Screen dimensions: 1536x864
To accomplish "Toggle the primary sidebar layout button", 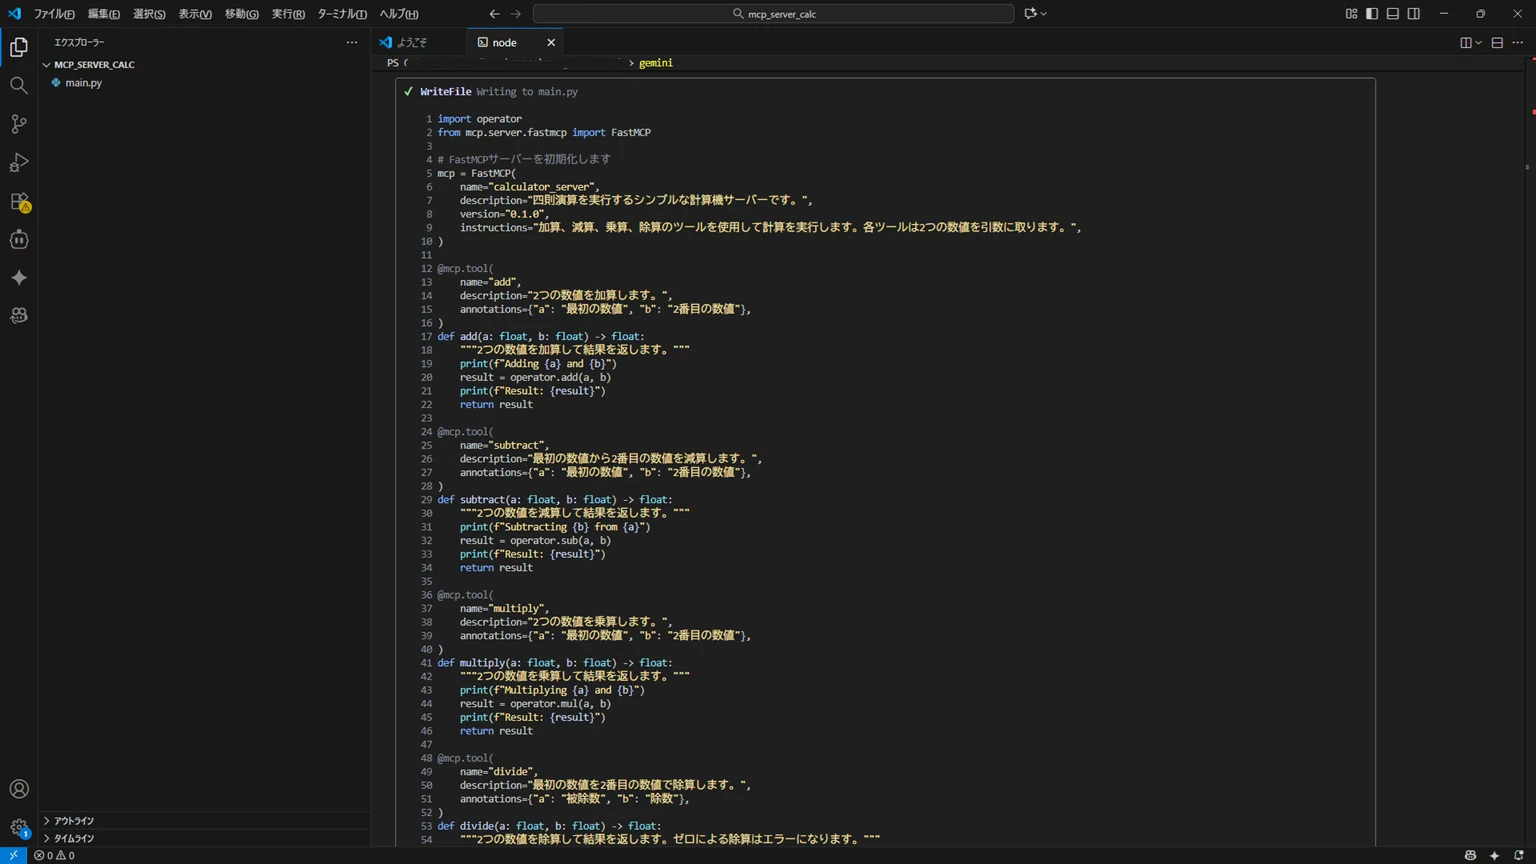I will [x=1372, y=14].
